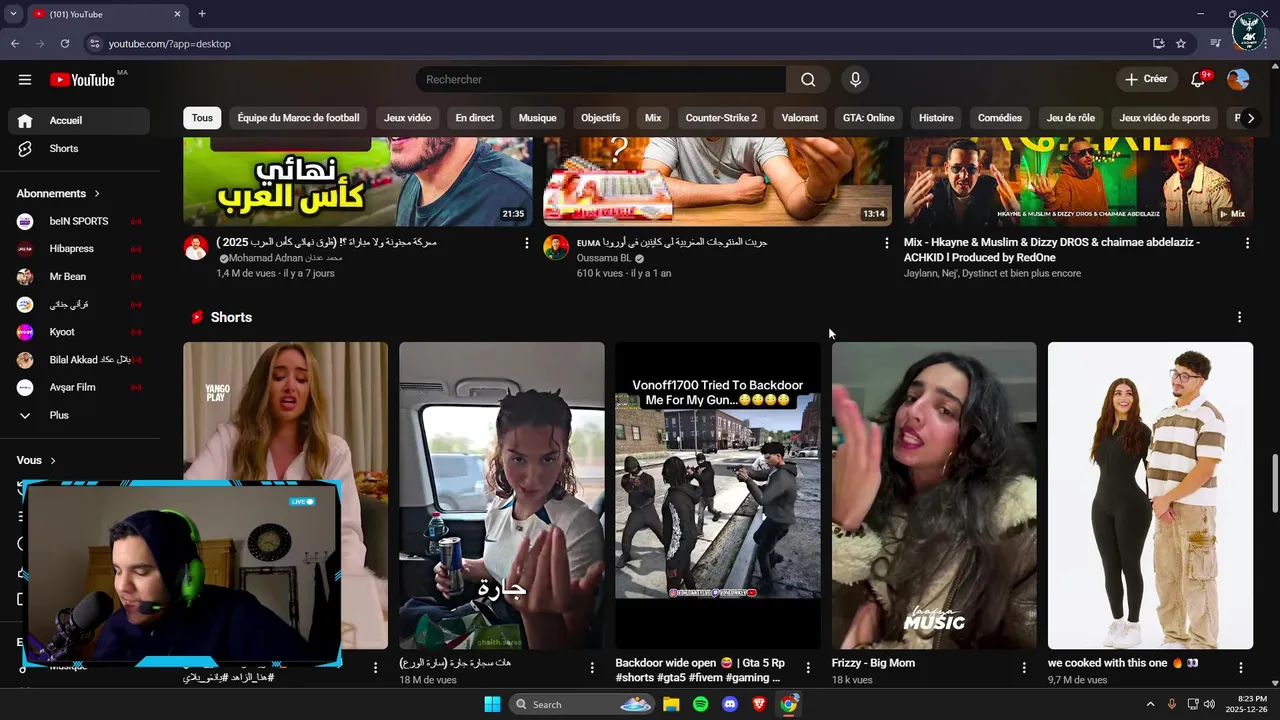Open File Explorer from the taskbar
Screen dimensions: 1280x720
[671, 704]
